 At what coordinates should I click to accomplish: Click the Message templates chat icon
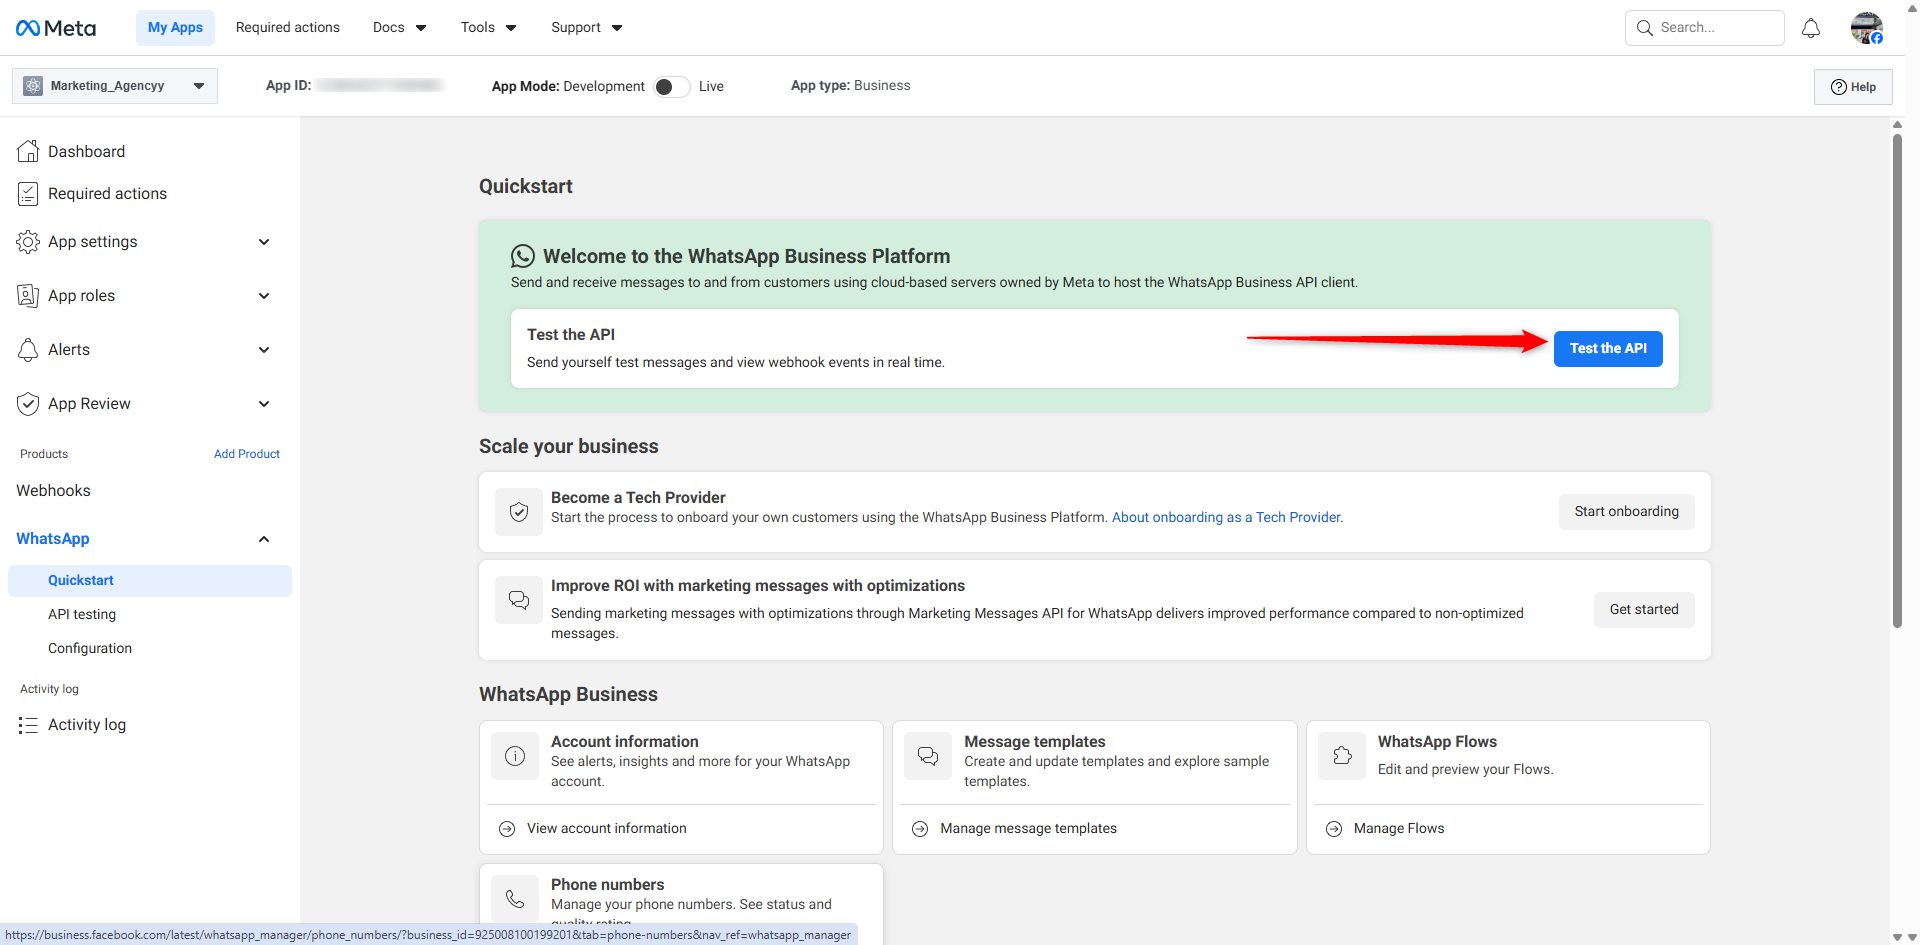pyautogui.click(x=928, y=756)
